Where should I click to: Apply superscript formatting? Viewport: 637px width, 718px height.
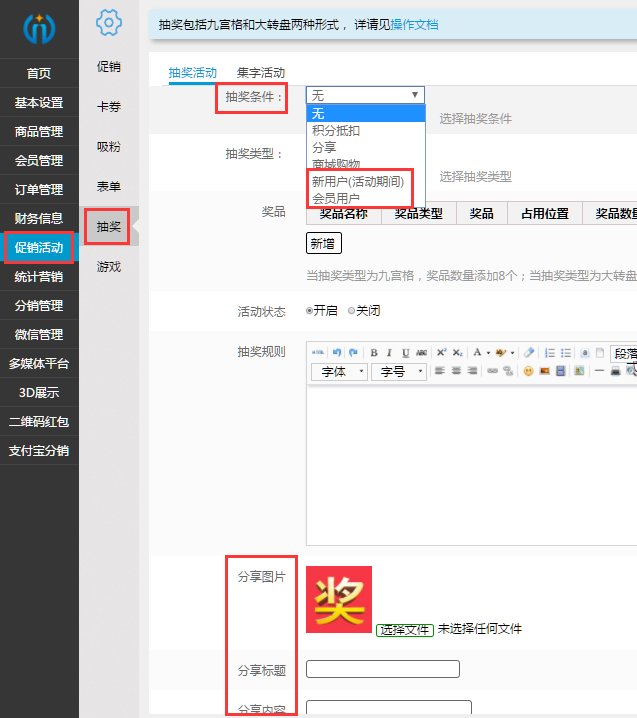441,352
